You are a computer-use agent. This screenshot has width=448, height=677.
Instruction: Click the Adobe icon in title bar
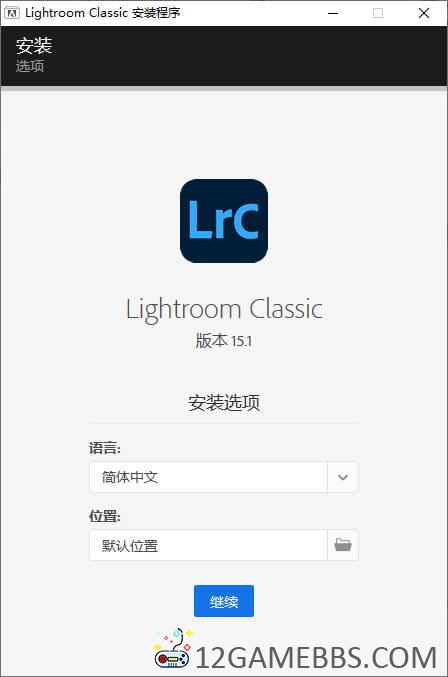pyautogui.click(x=11, y=13)
